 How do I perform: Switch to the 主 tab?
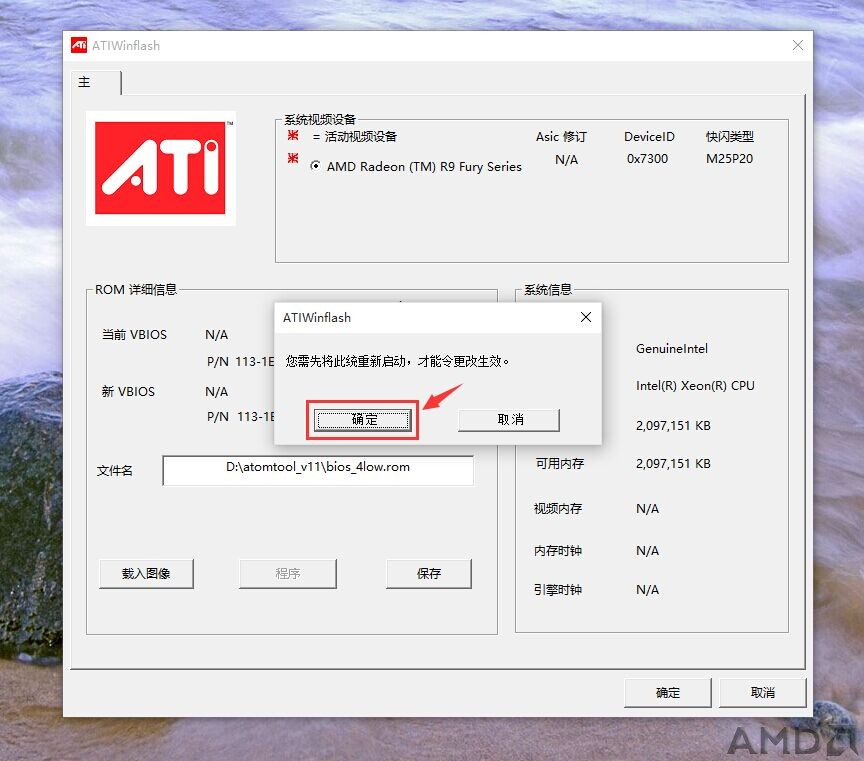[x=96, y=83]
